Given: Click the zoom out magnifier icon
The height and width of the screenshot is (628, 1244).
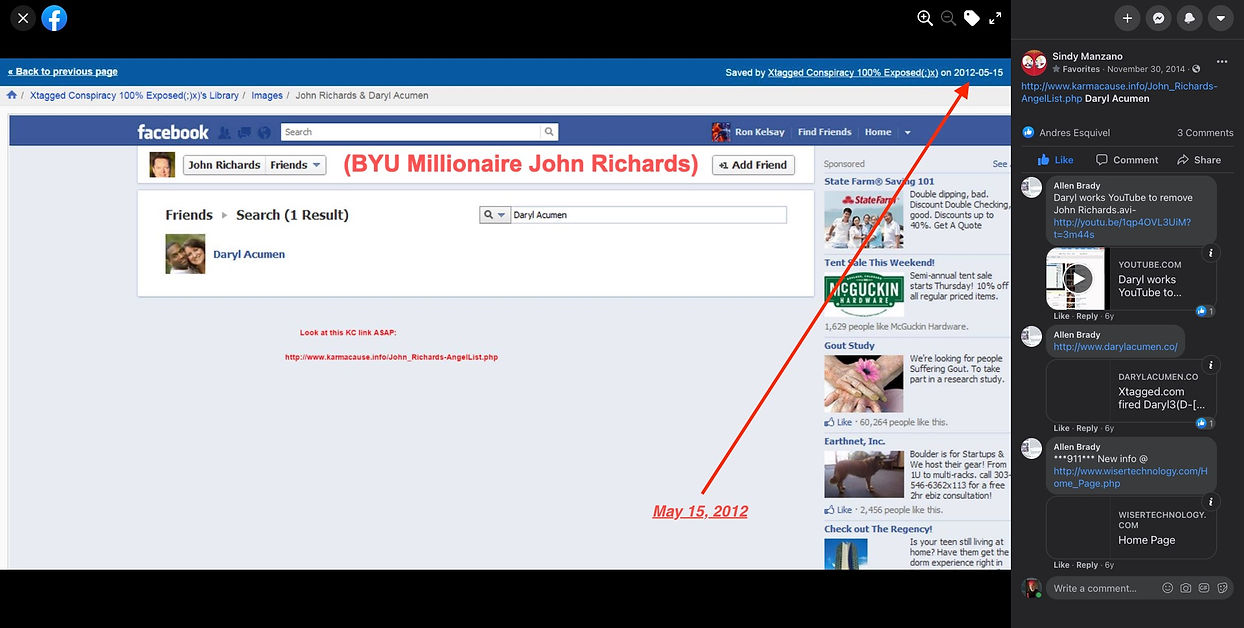Looking at the screenshot, I should [948, 18].
